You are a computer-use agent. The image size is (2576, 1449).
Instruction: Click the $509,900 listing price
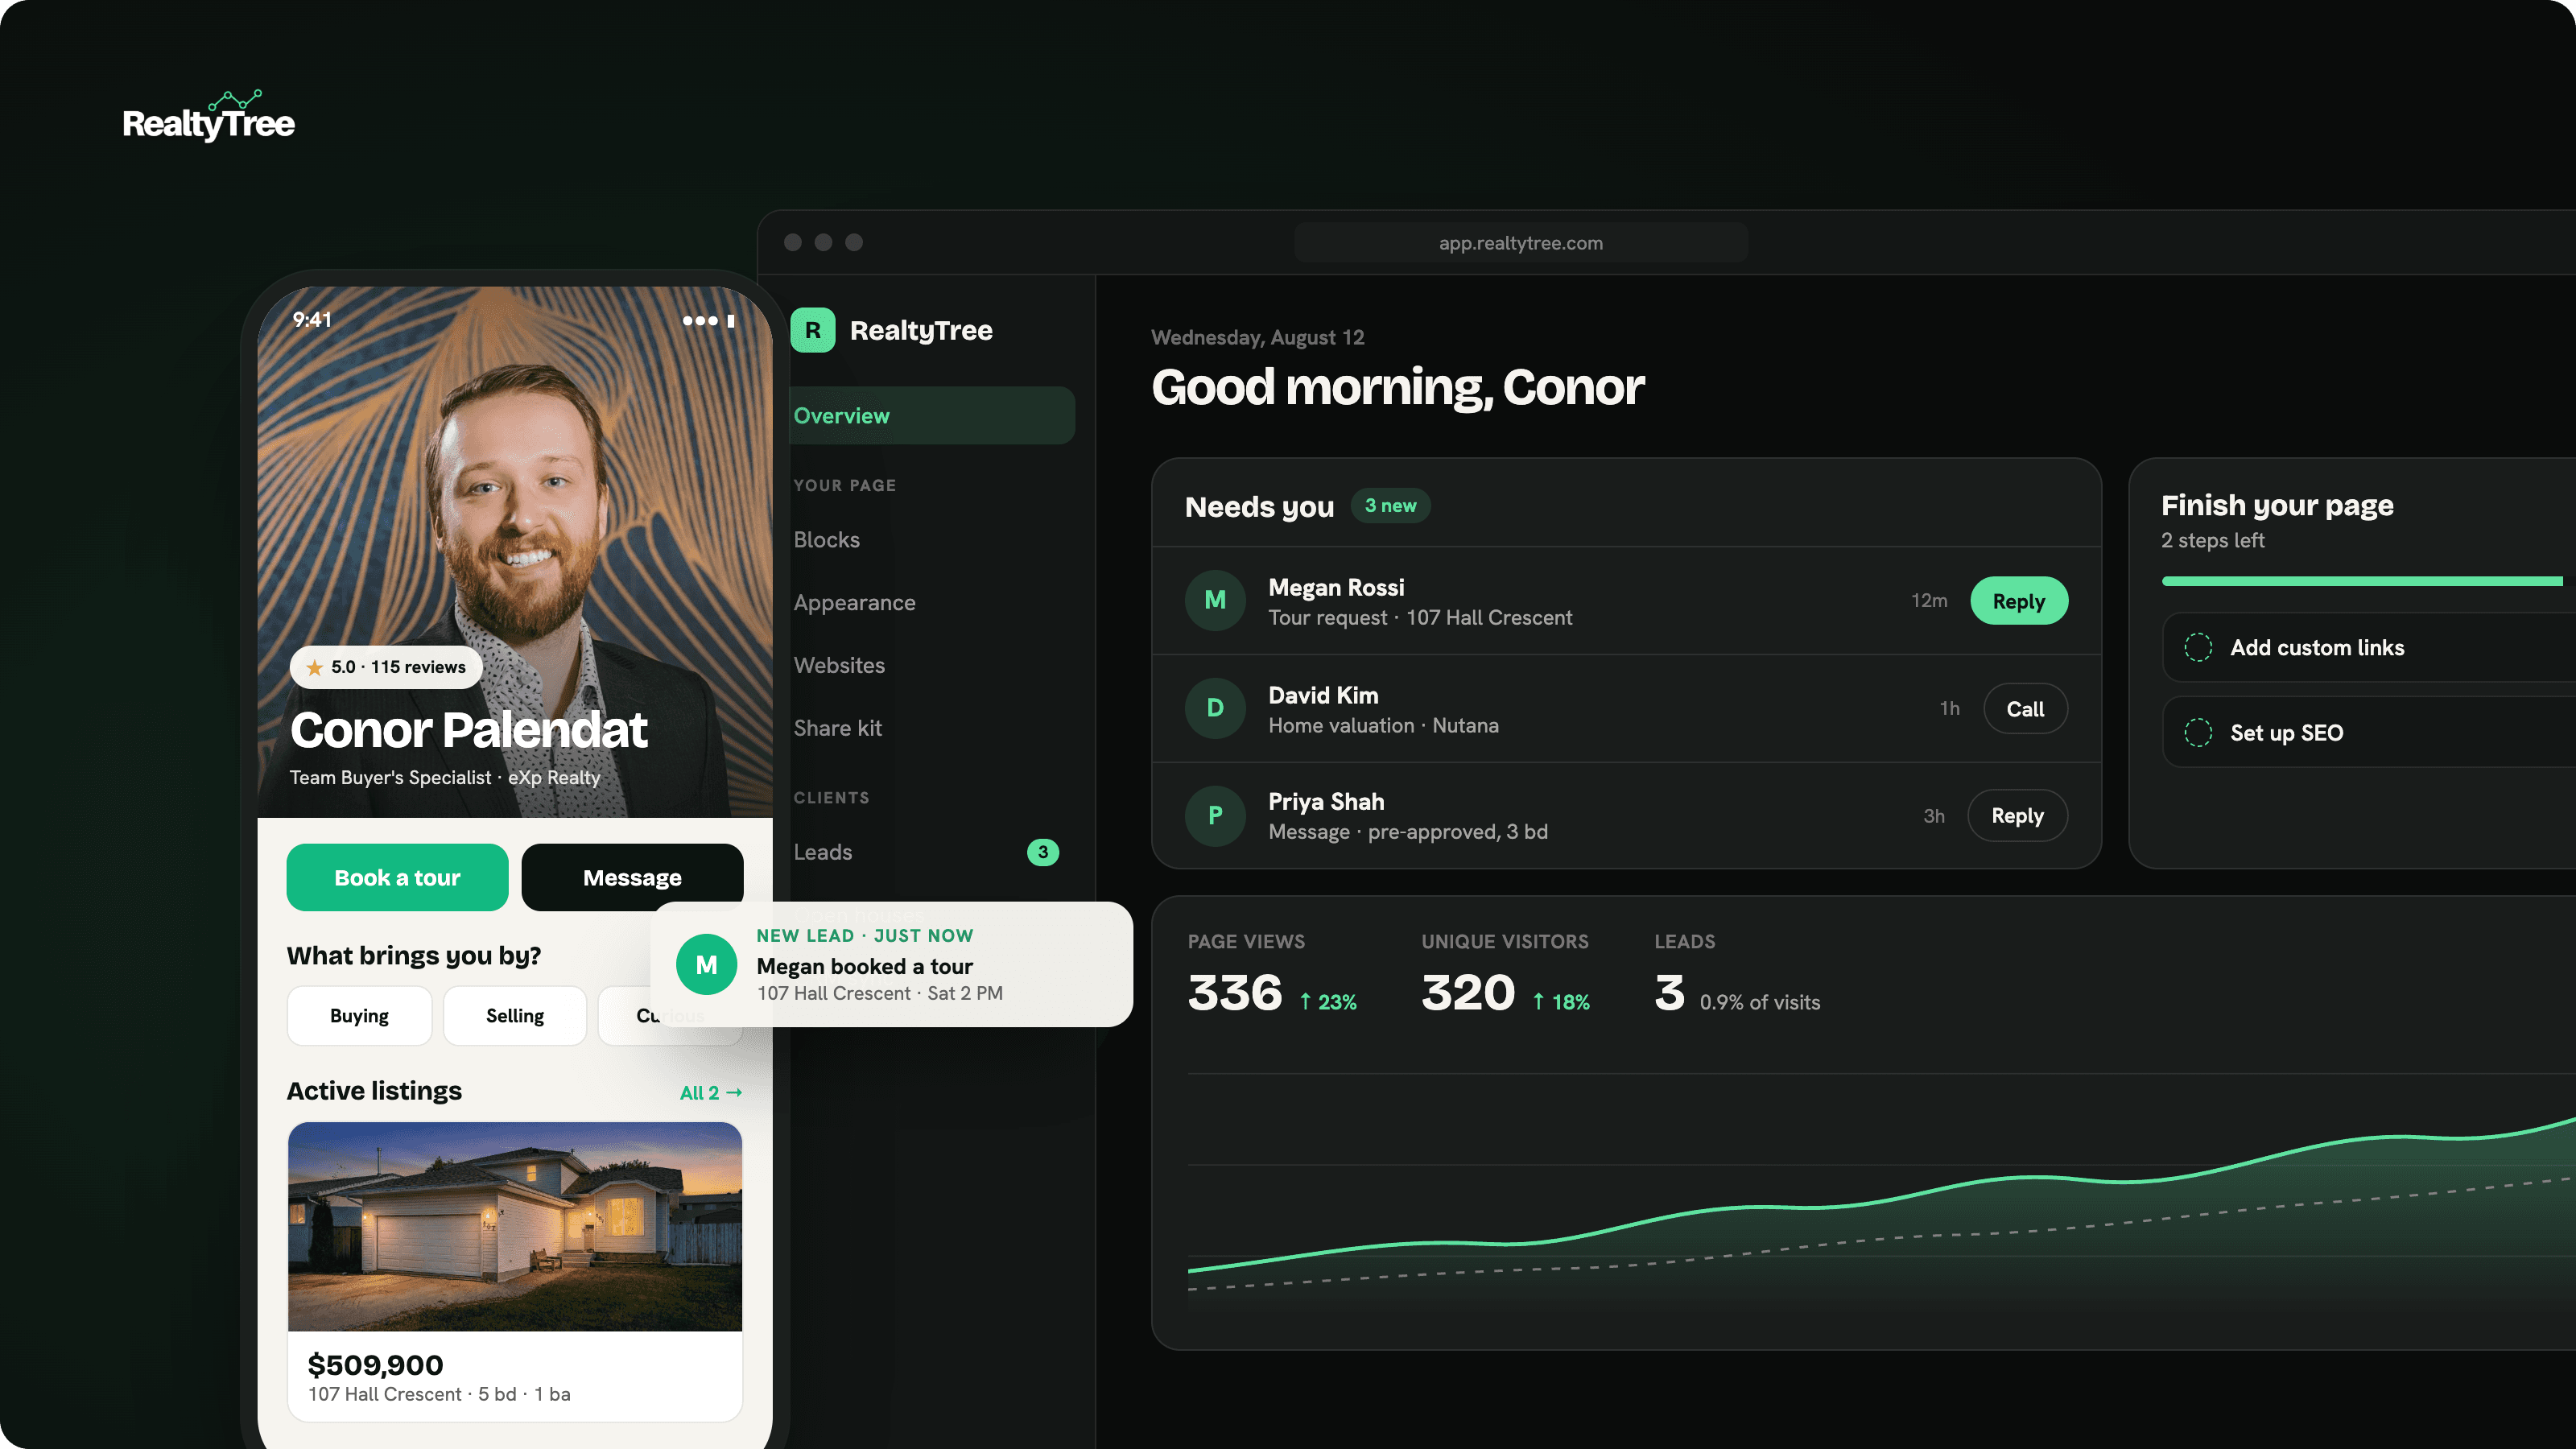coord(375,1365)
